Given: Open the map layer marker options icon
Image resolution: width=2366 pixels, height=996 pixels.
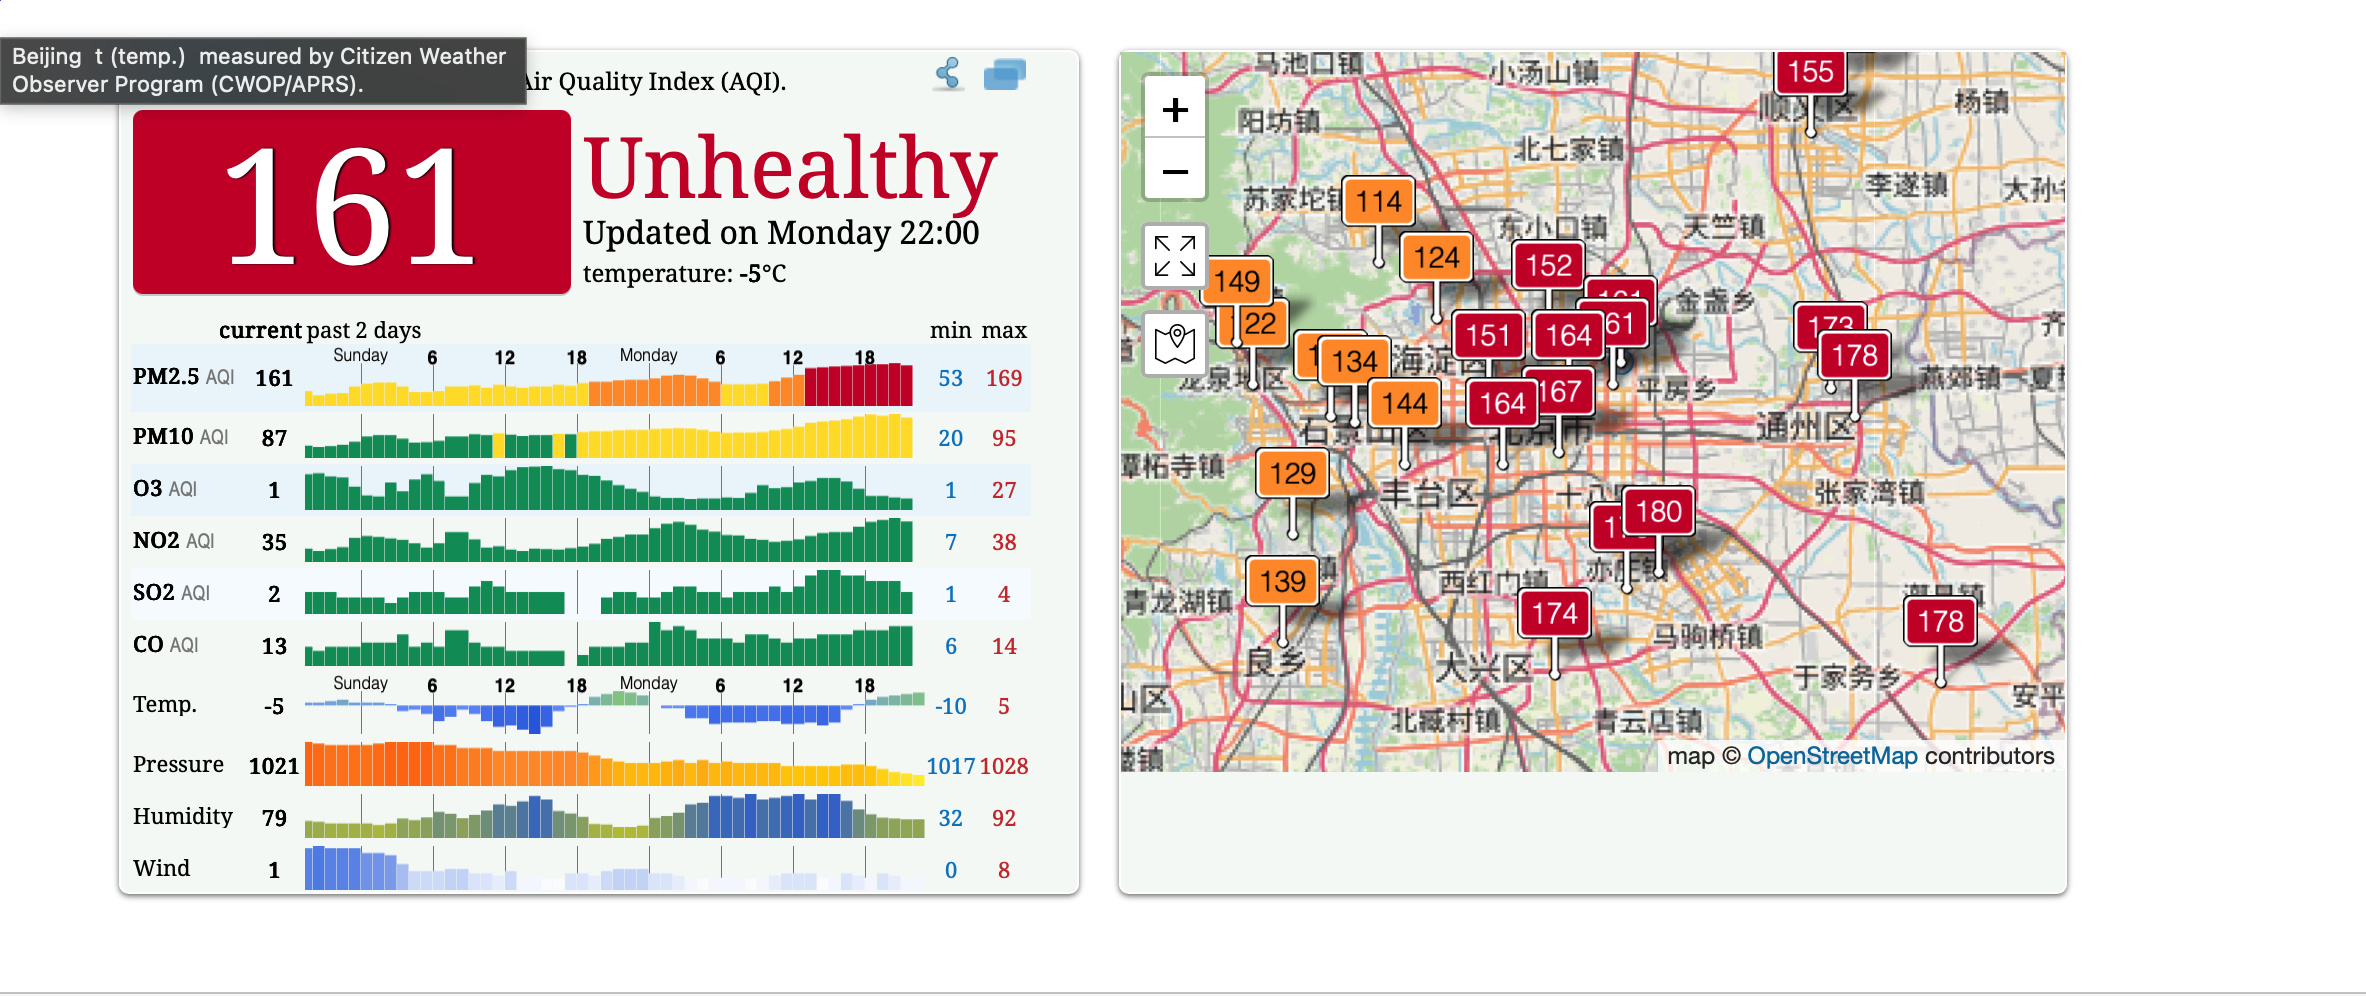Looking at the screenshot, I should click(x=1175, y=343).
